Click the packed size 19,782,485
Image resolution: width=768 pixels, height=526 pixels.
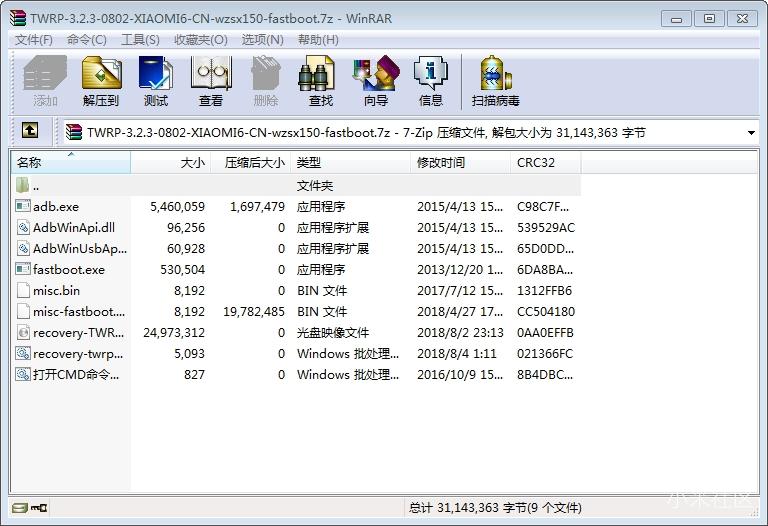[254, 312]
